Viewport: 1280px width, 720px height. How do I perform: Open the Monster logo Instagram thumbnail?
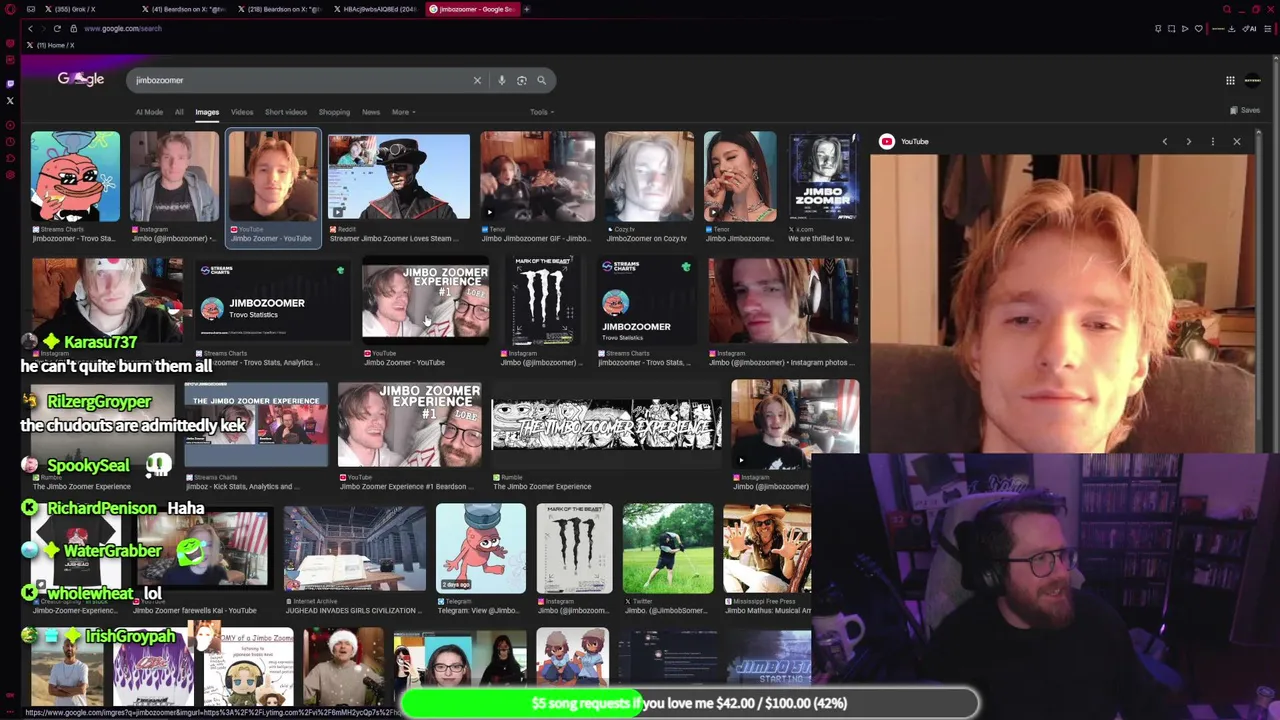[x=543, y=300]
